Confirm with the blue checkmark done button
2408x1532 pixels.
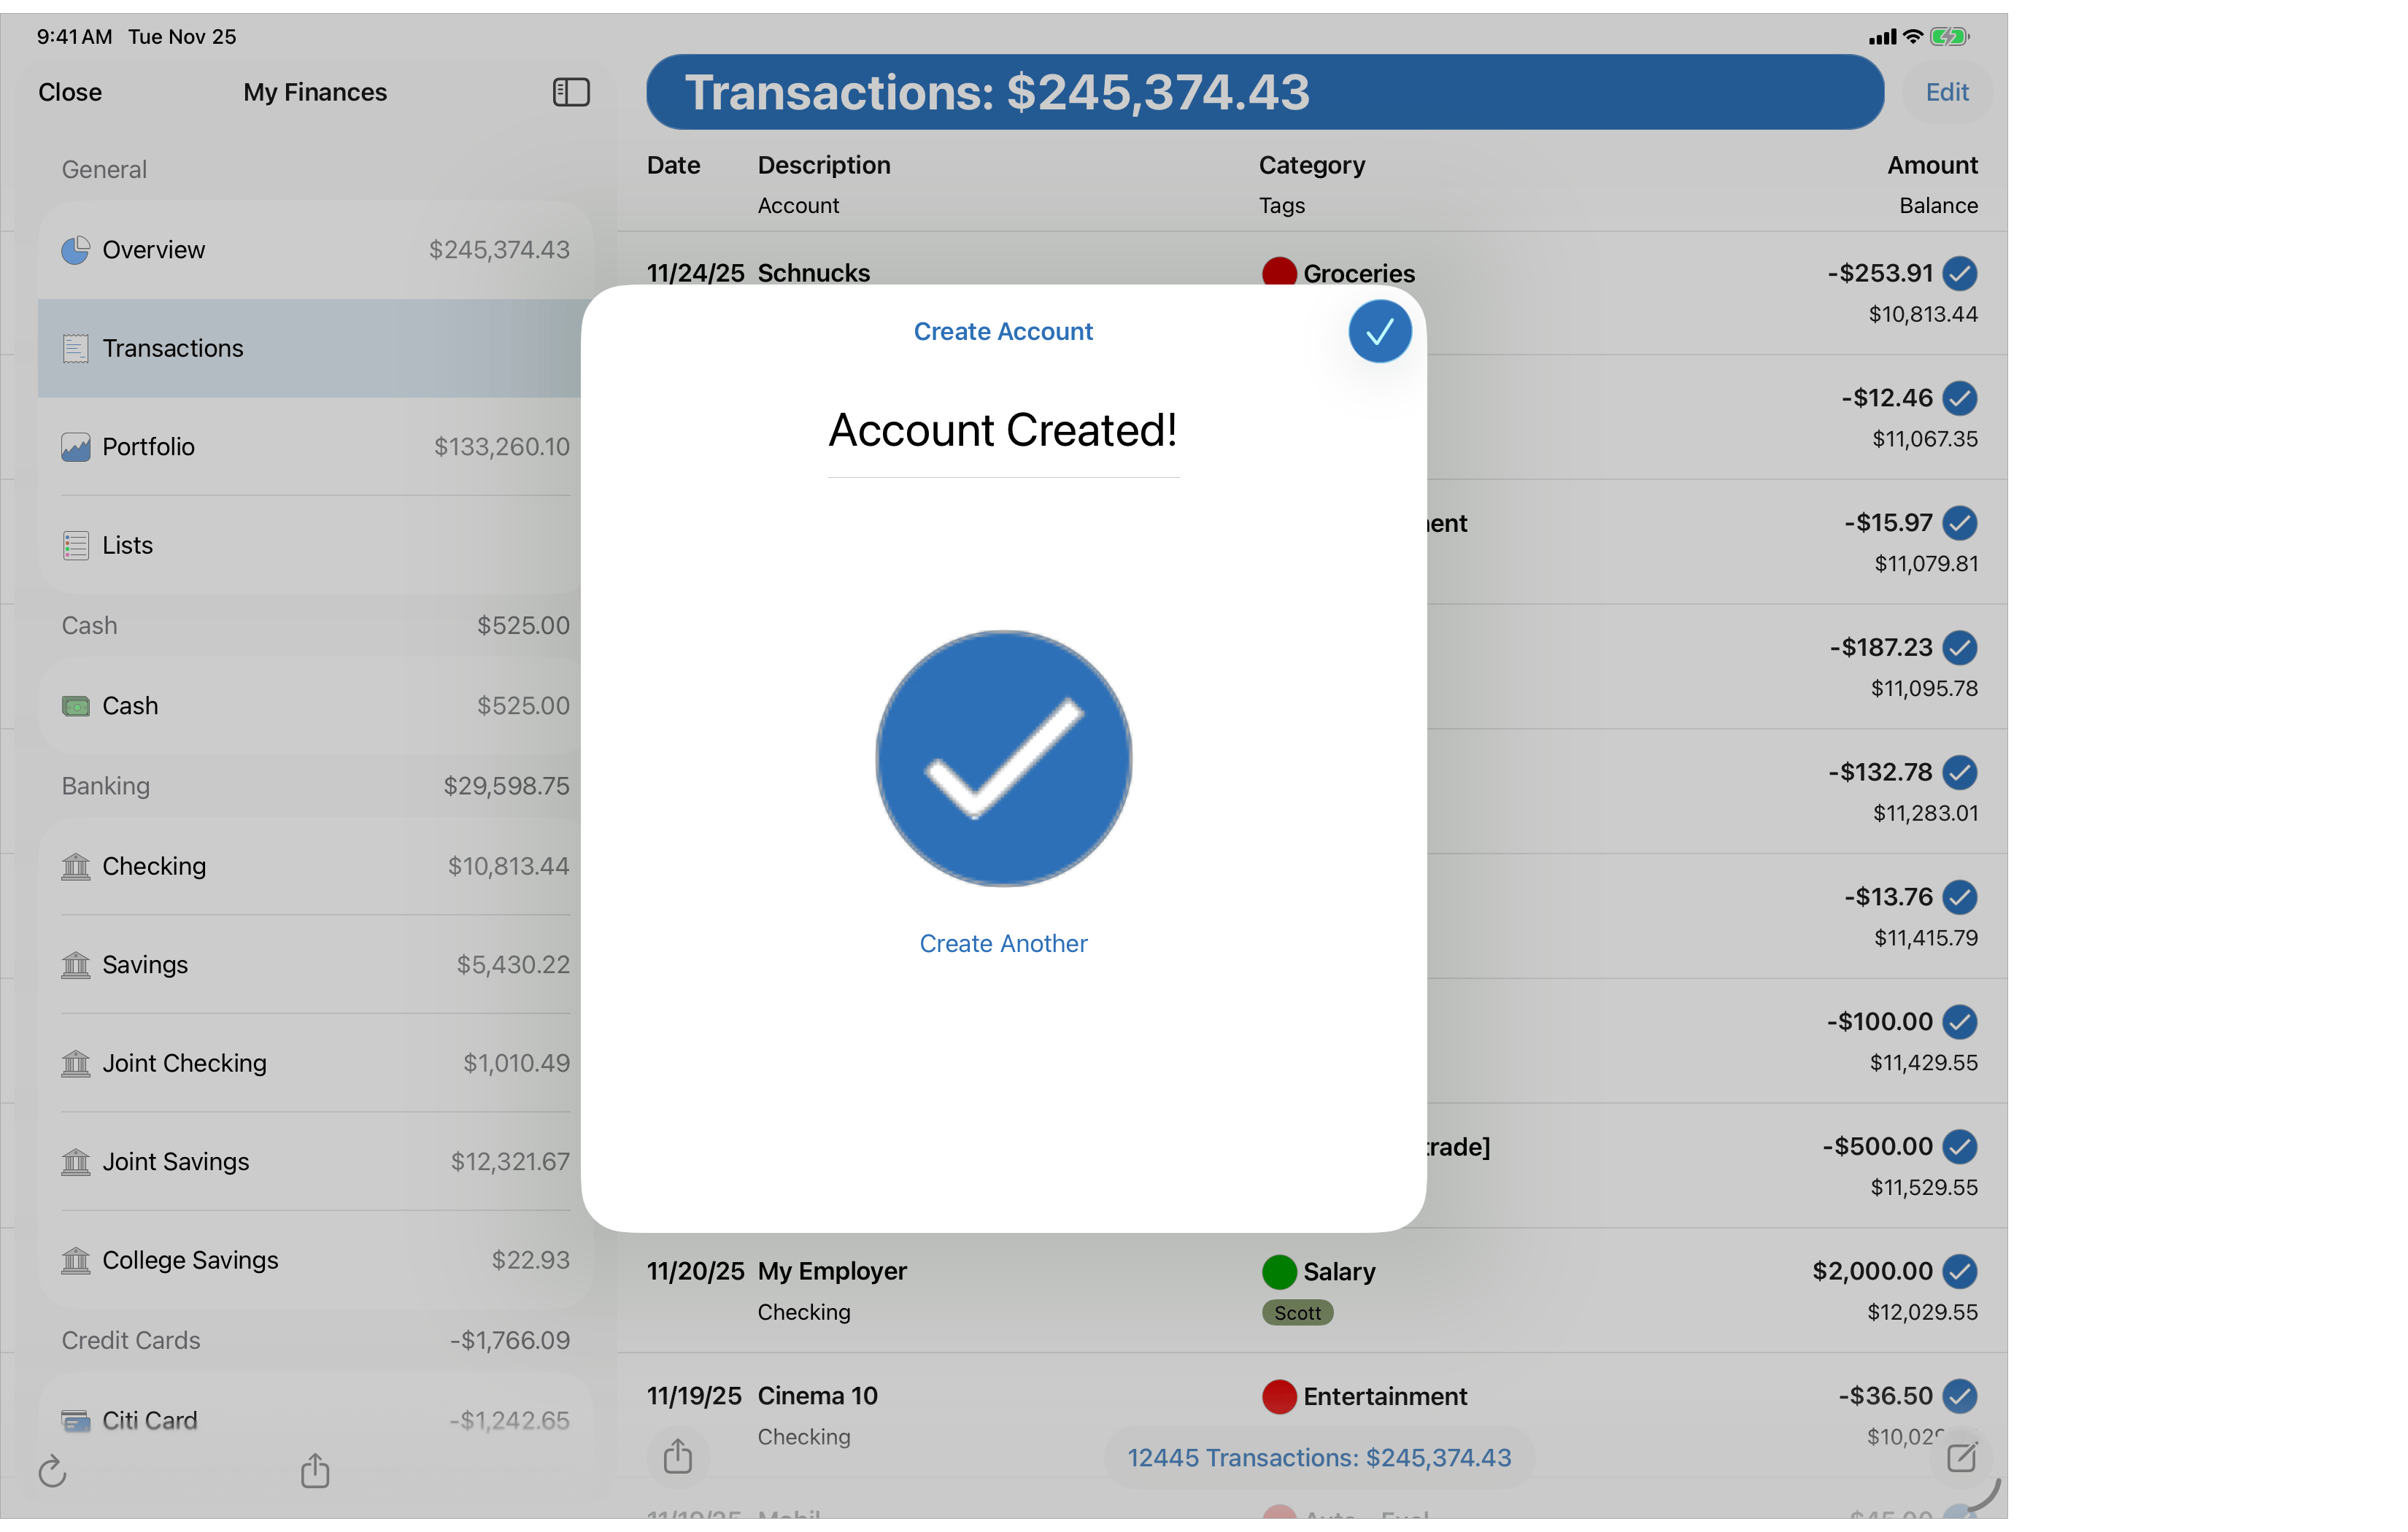pyautogui.click(x=1379, y=331)
